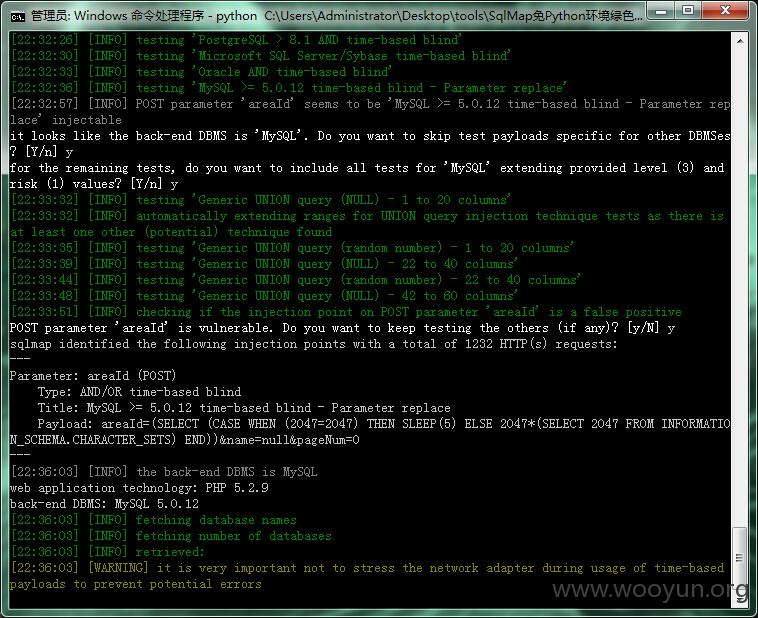The width and height of the screenshot is (758, 618).
Task: Click the 'Type: AND/OR time-based blind' line
Action: pyautogui.click(x=139, y=392)
